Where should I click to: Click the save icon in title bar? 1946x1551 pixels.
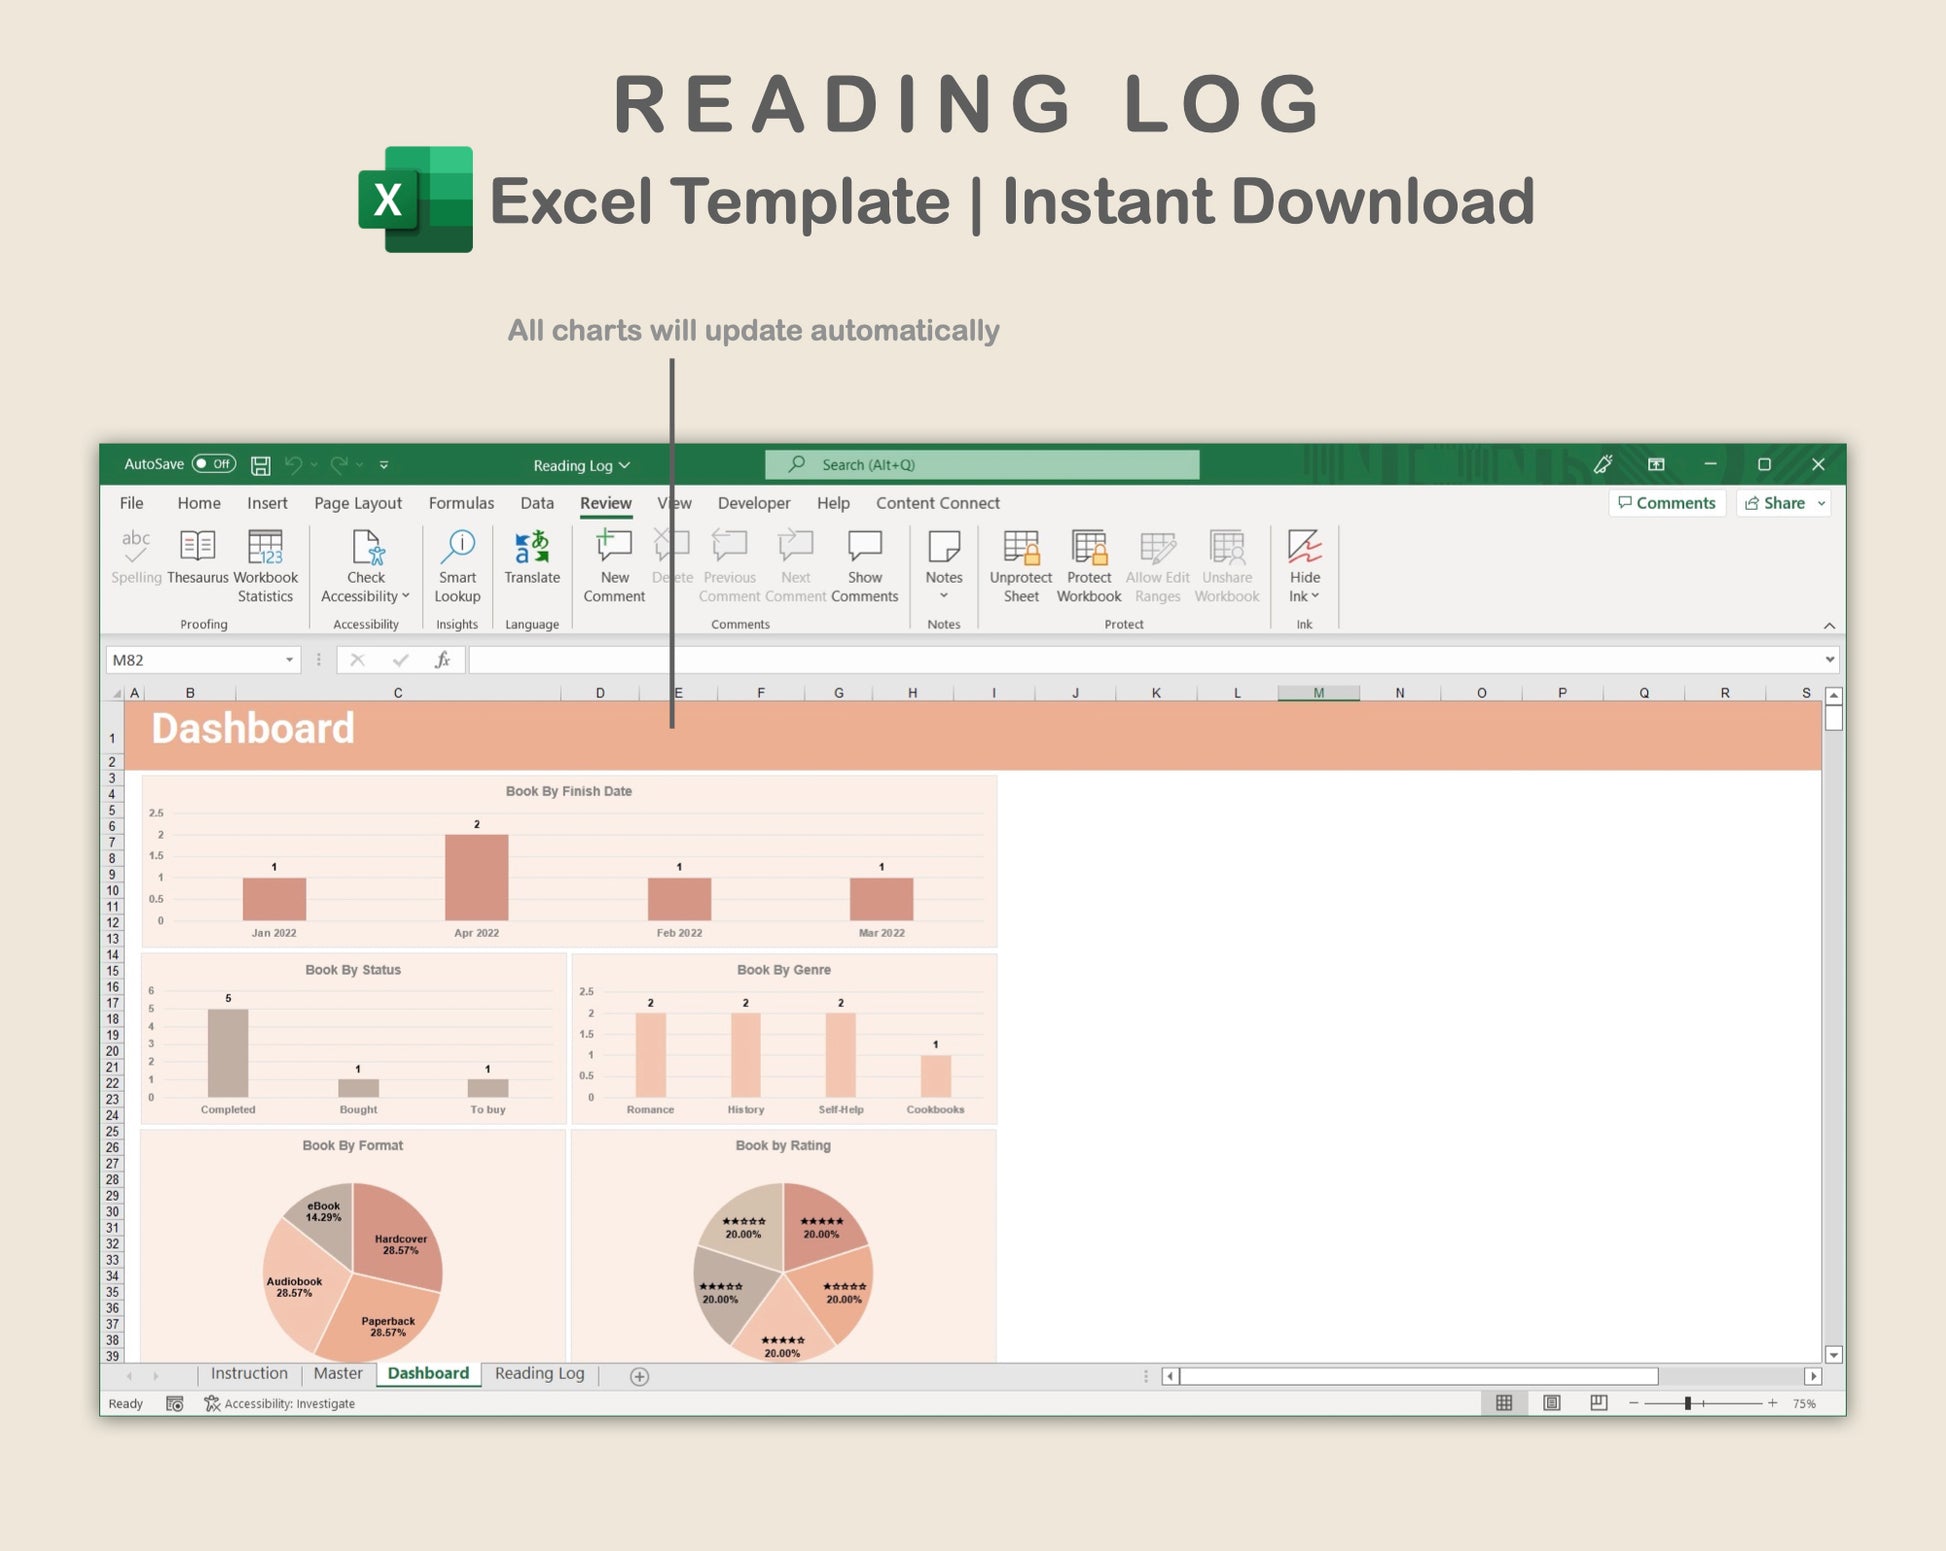click(x=261, y=465)
